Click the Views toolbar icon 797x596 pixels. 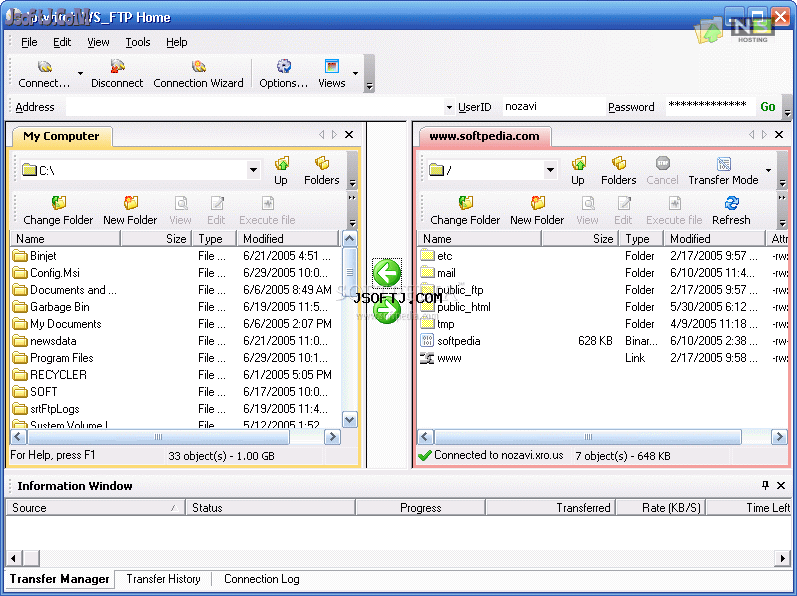tap(331, 67)
